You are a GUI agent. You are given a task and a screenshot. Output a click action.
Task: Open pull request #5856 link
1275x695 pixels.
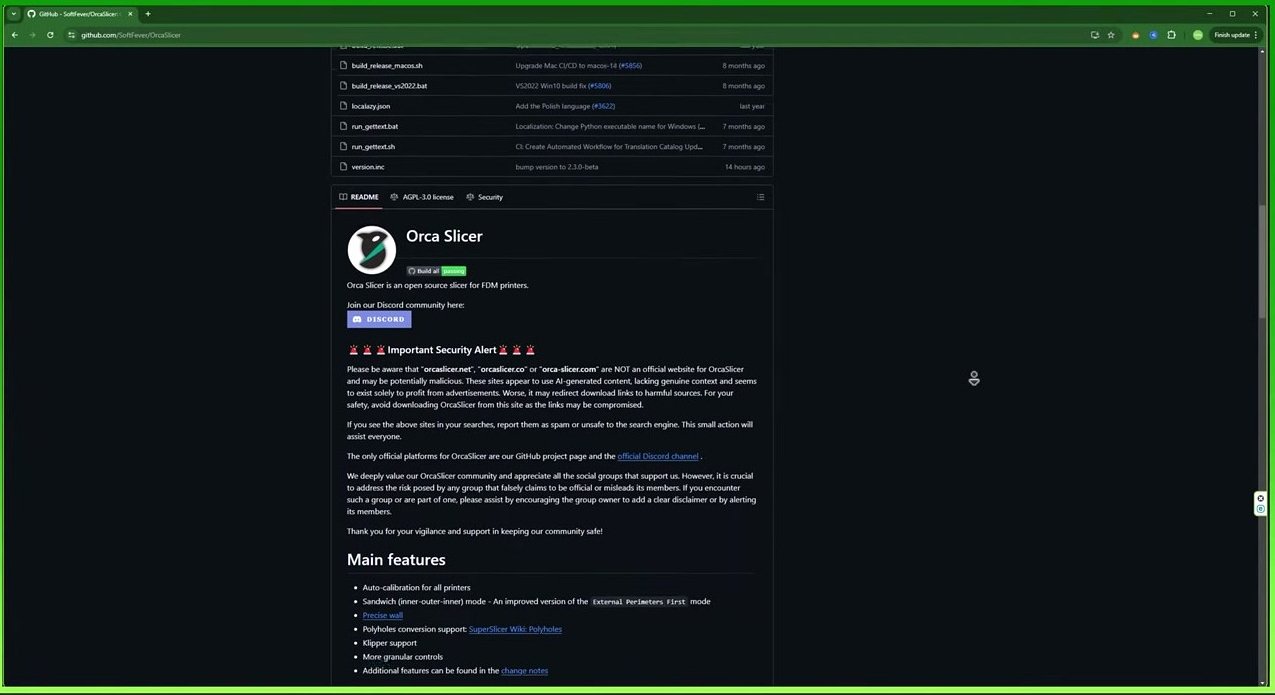pyautogui.click(x=630, y=66)
